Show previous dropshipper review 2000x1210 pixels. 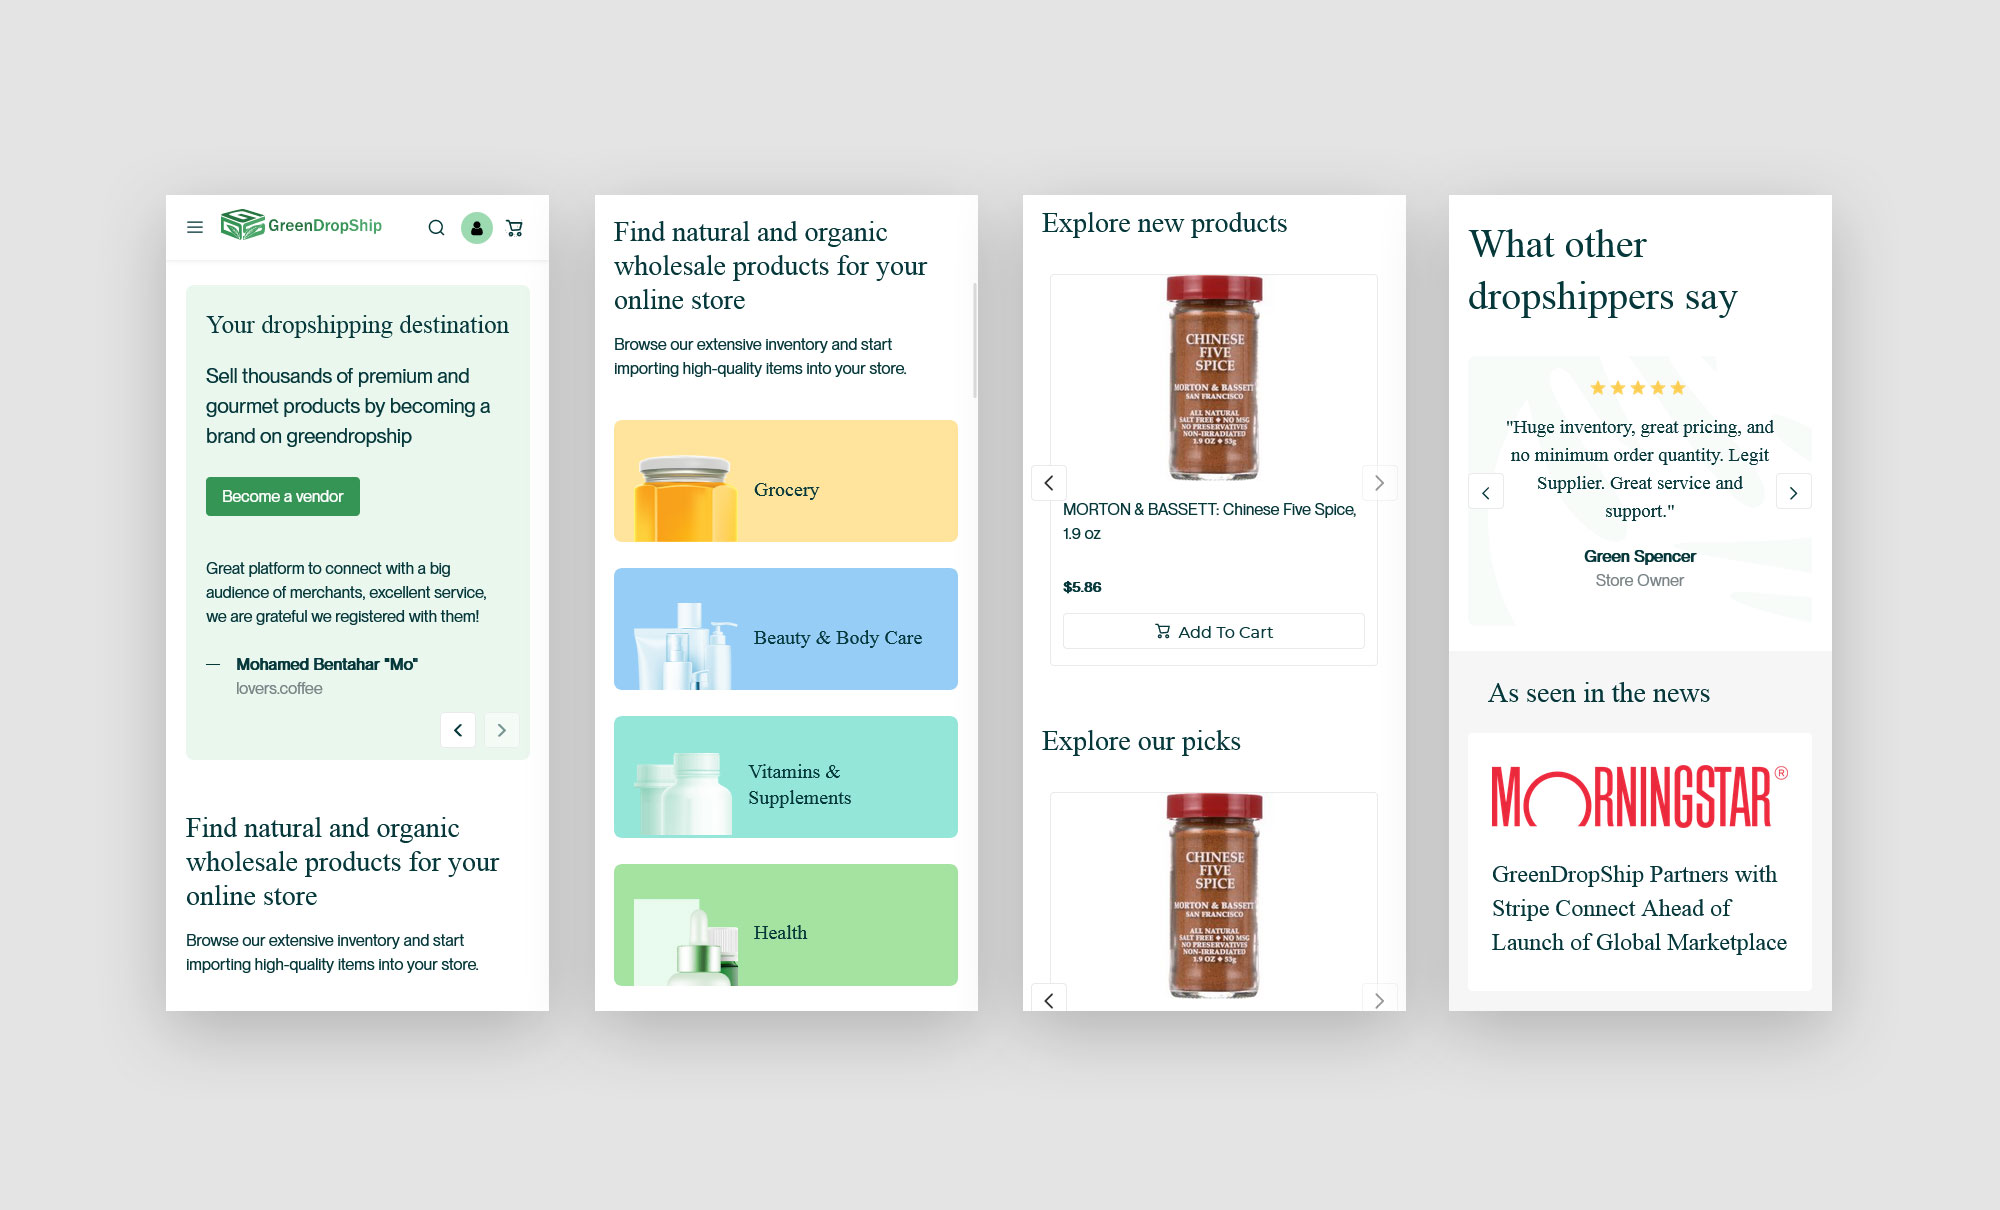(1486, 492)
